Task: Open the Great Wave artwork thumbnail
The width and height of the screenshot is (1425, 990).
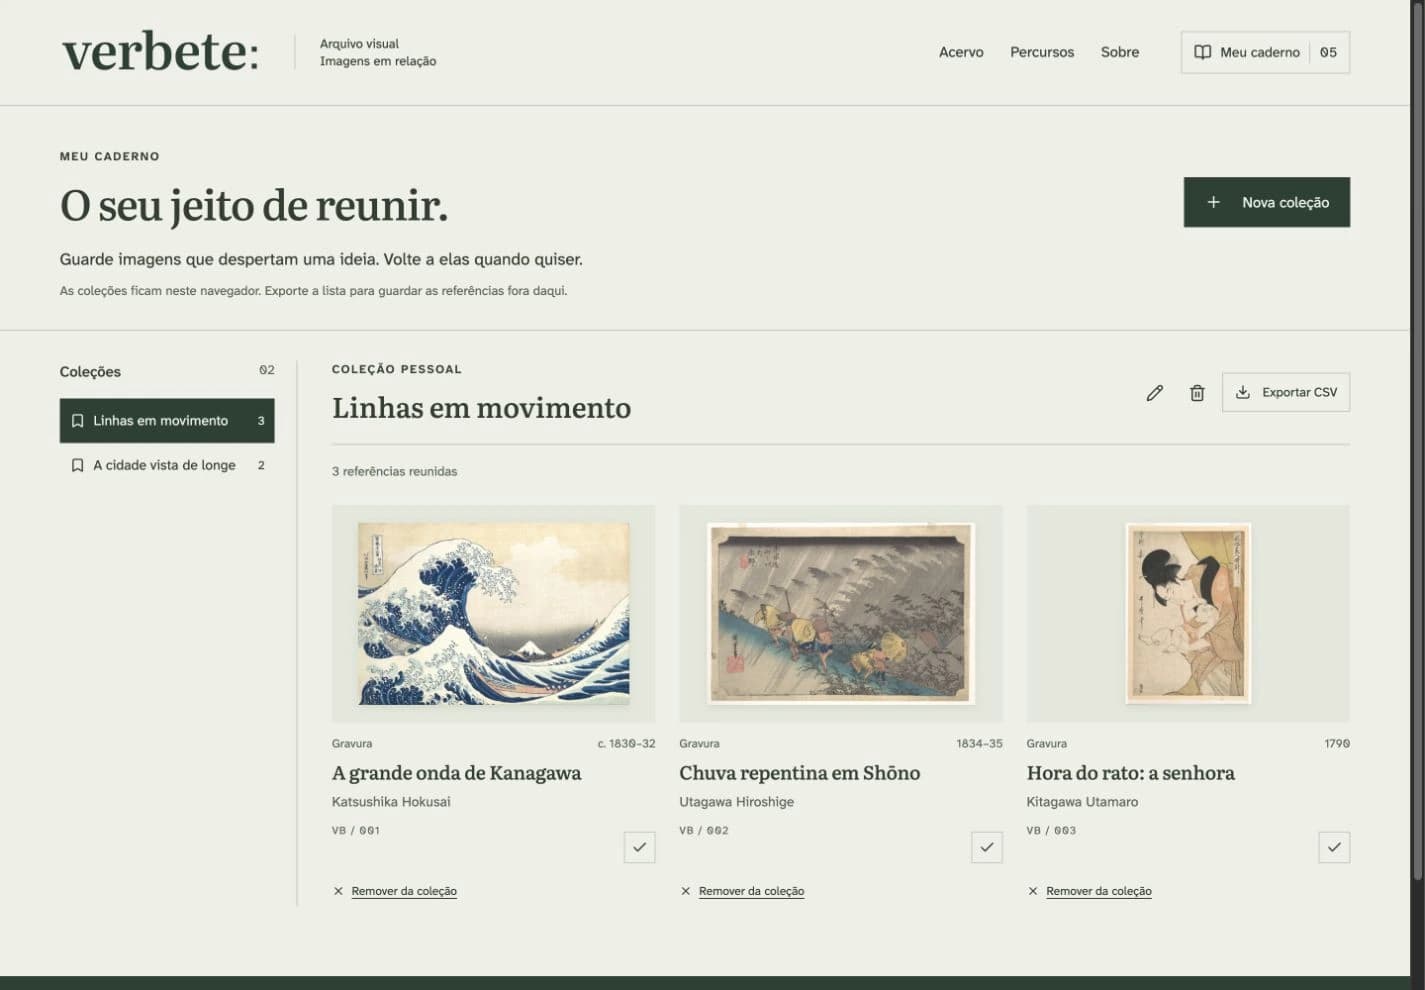Action: point(494,614)
